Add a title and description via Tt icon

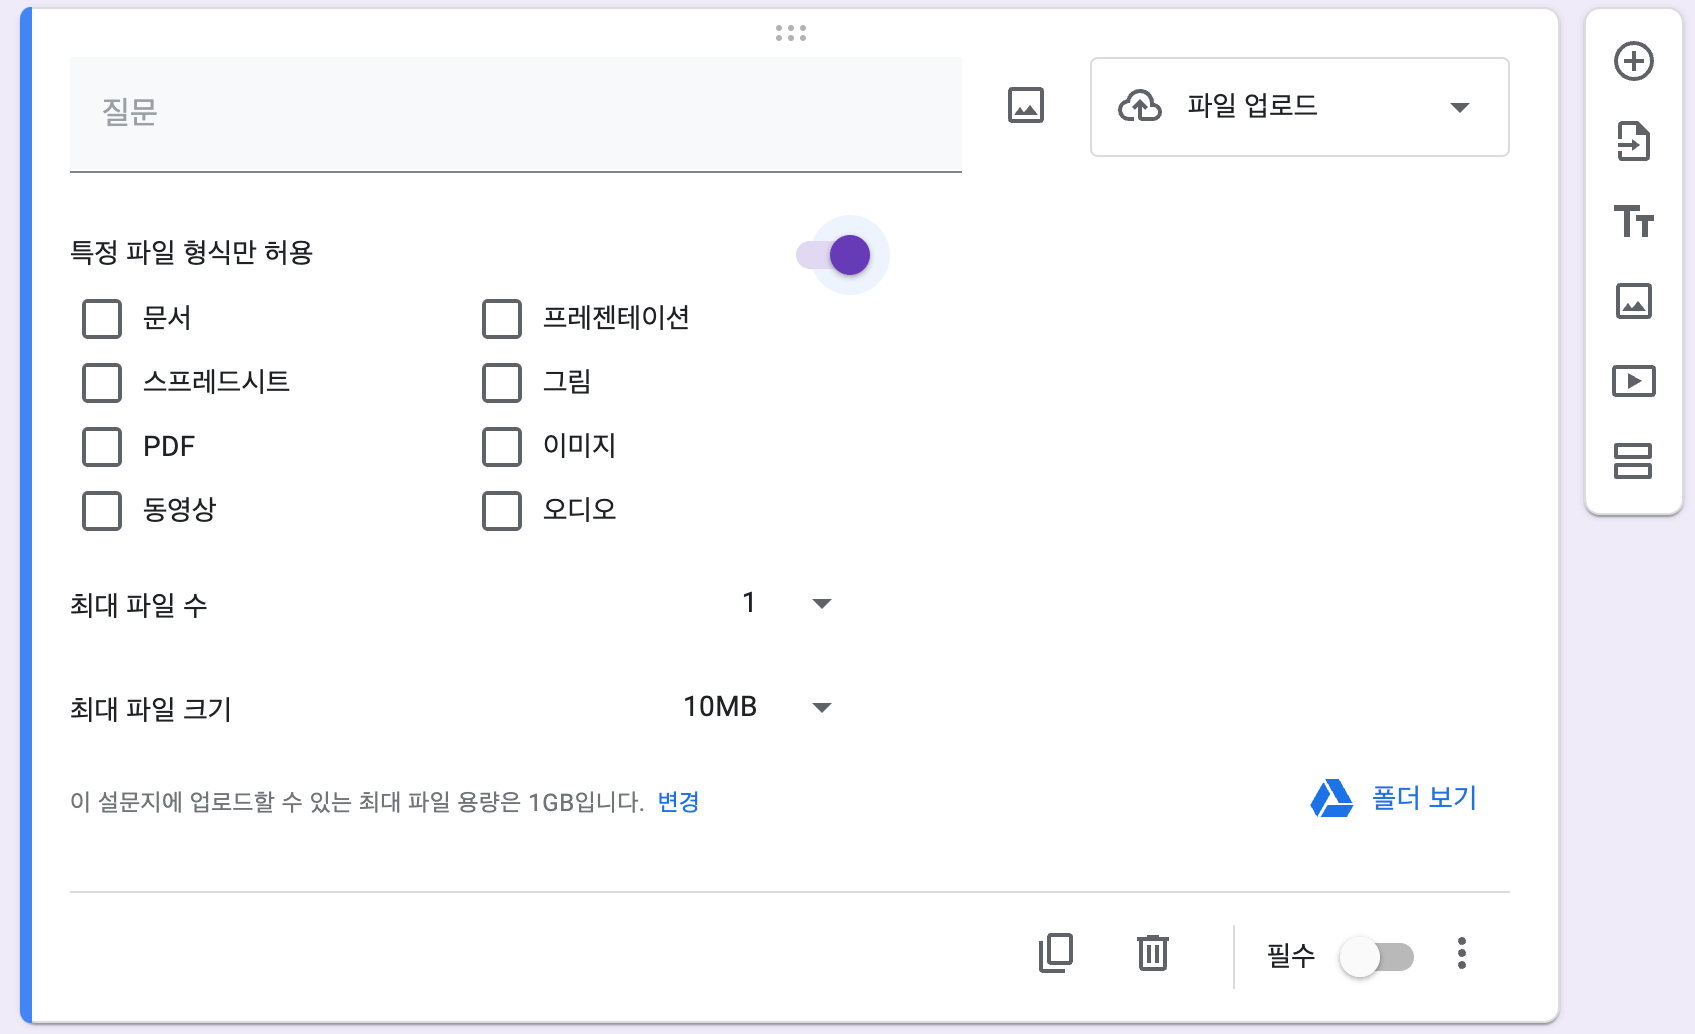1633,222
